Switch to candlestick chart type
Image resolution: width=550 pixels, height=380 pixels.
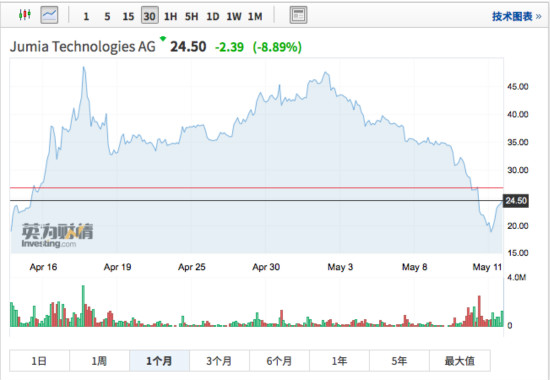pyautogui.click(x=25, y=15)
